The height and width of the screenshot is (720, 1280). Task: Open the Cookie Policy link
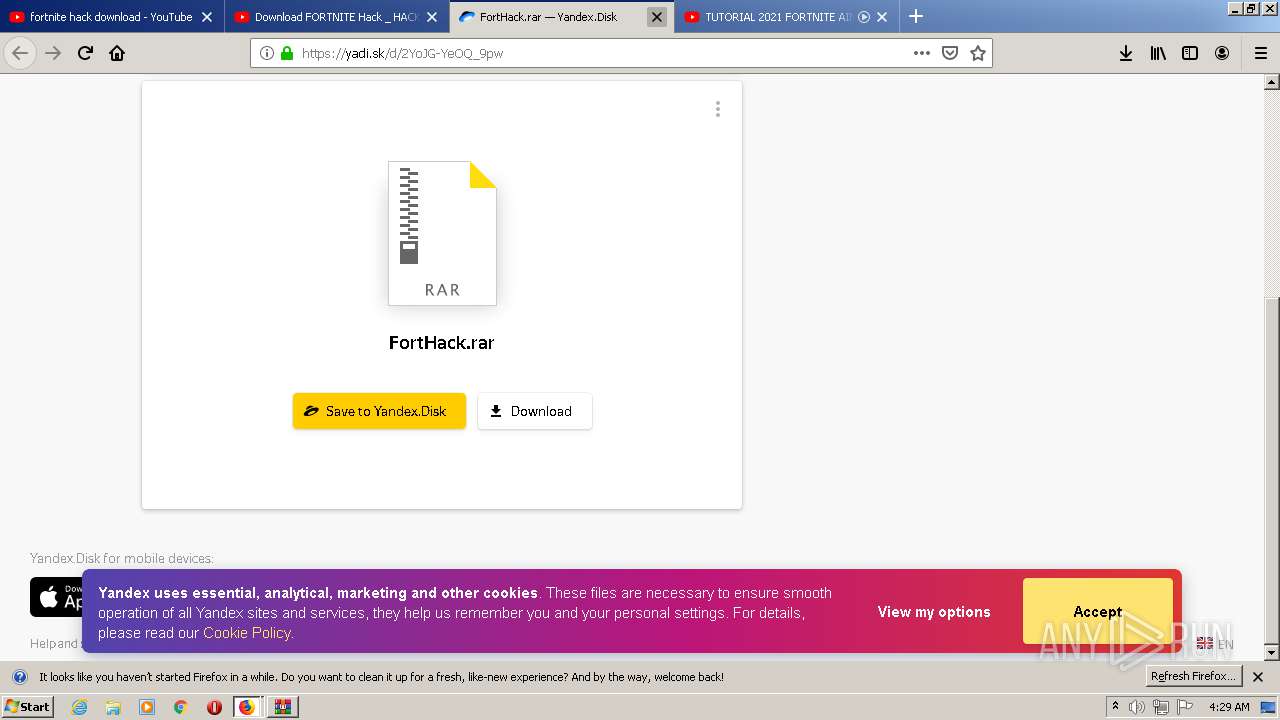[x=247, y=633]
